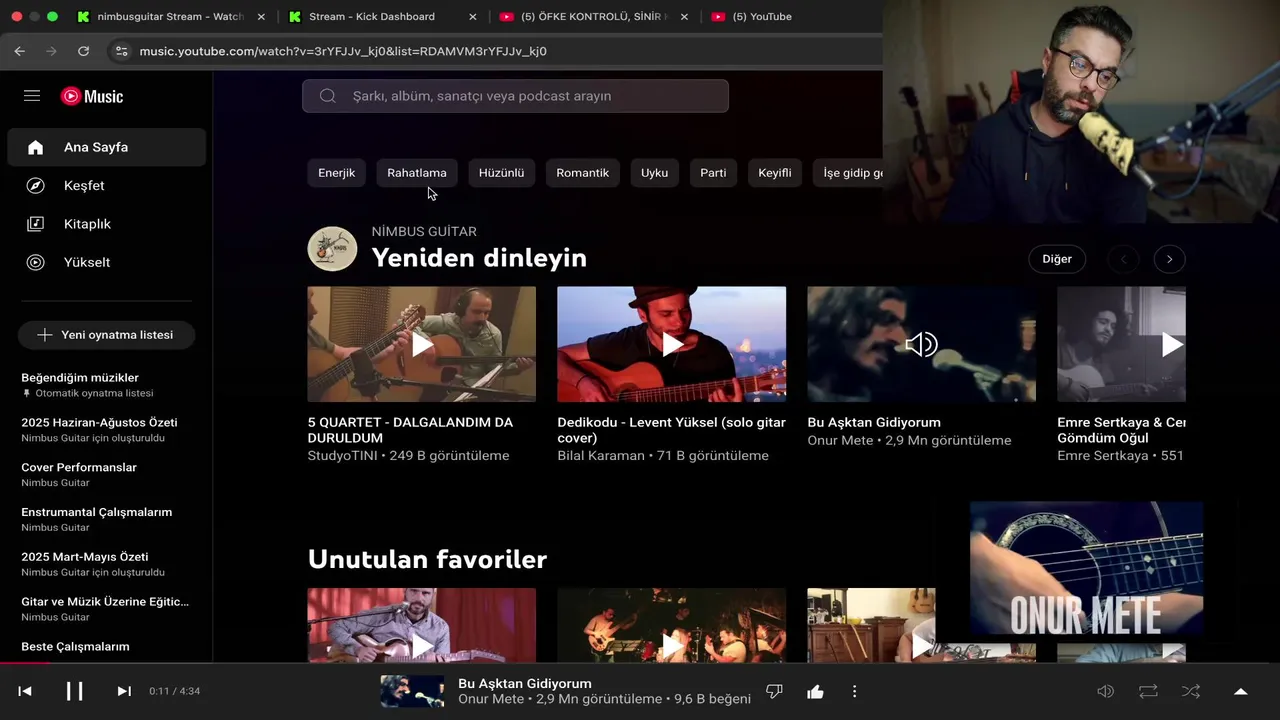This screenshot has width=1280, height=720.
Task: Click the YouTube Music logo
Action: pos(92,96)
